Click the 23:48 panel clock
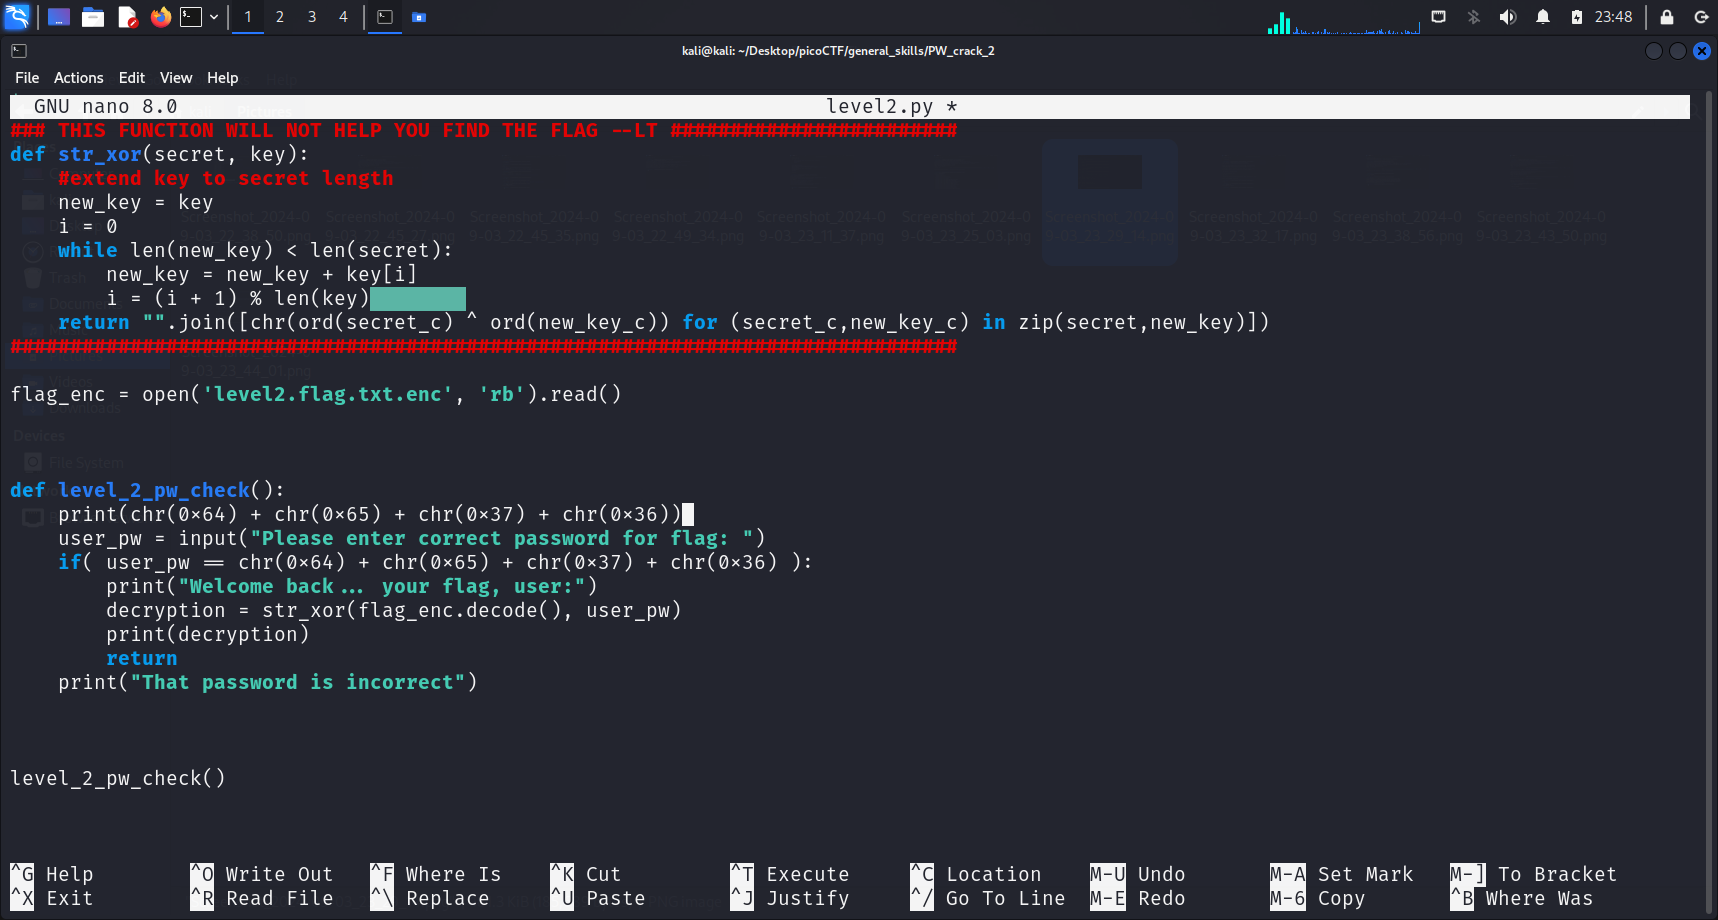 1613,17
